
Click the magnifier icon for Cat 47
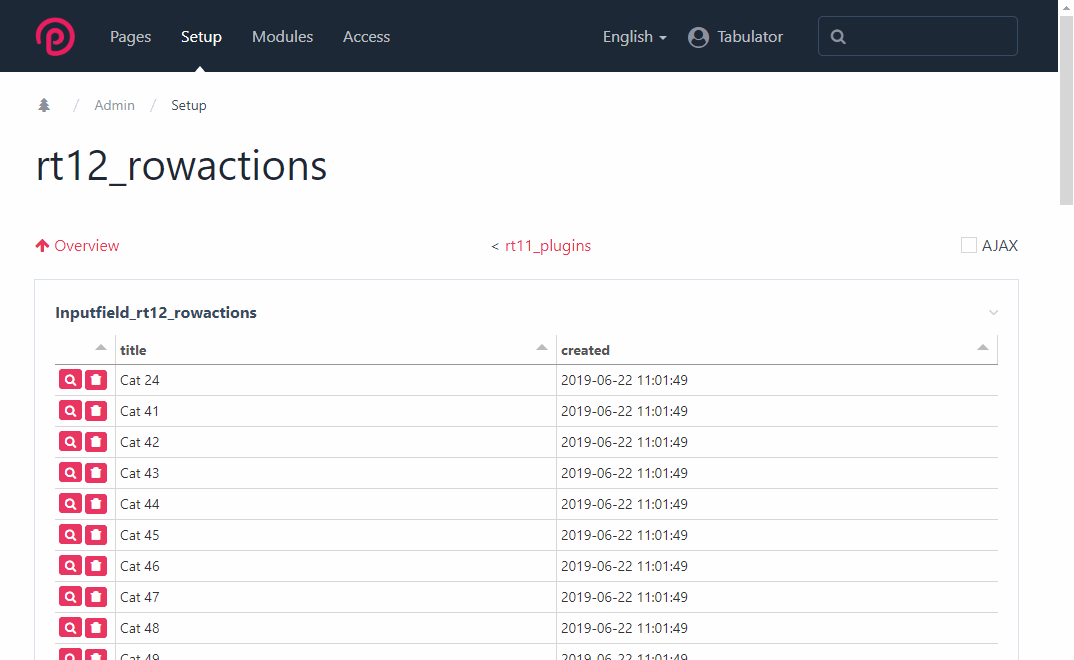[70, 597]
